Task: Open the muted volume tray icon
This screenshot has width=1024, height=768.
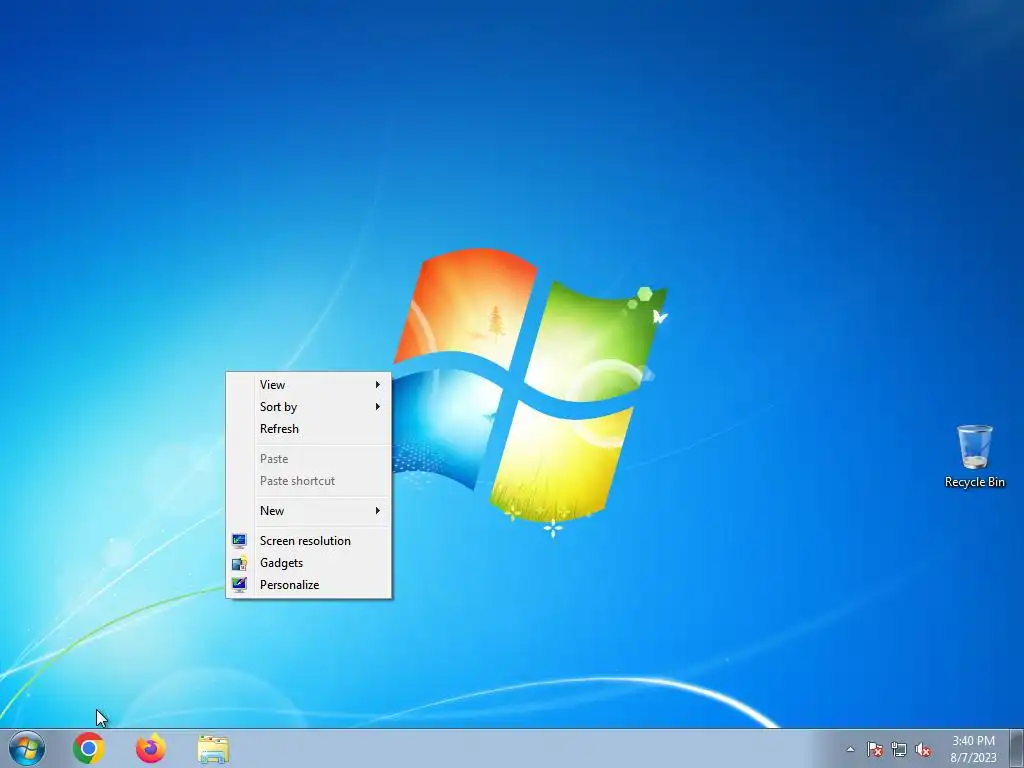Action: point(923,749)
